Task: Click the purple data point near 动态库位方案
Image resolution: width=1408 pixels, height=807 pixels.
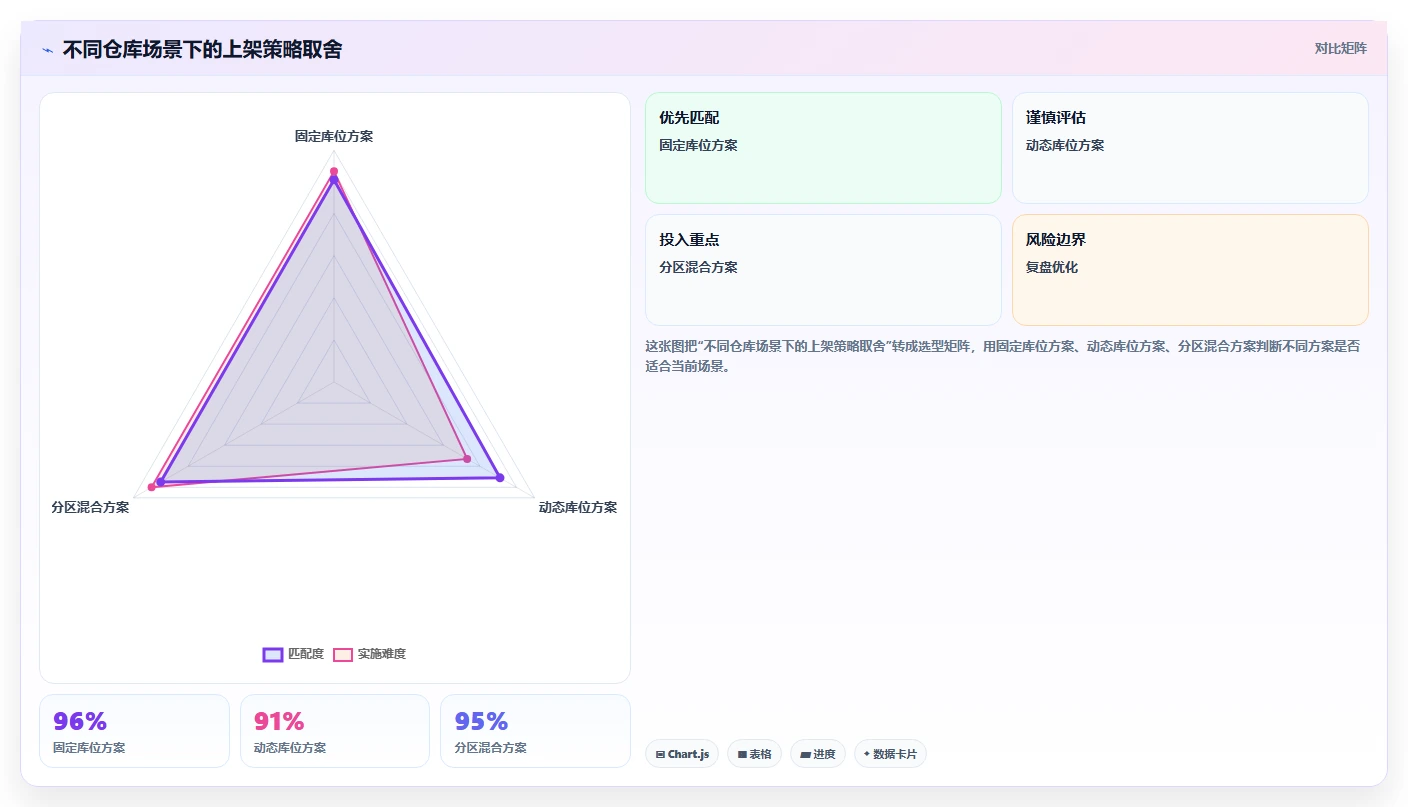Action: pyautogui.click(x=500, y=477)
